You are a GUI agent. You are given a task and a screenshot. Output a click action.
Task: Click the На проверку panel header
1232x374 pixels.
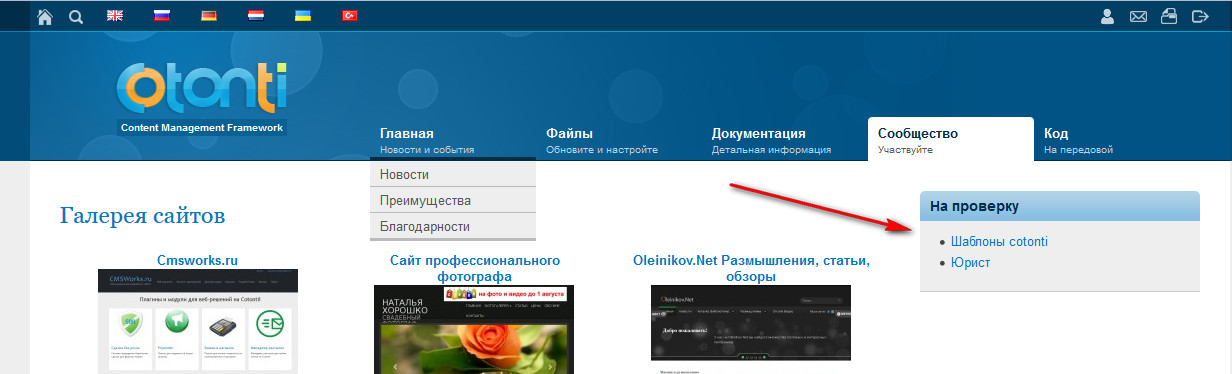click(x=1059, y=206)
